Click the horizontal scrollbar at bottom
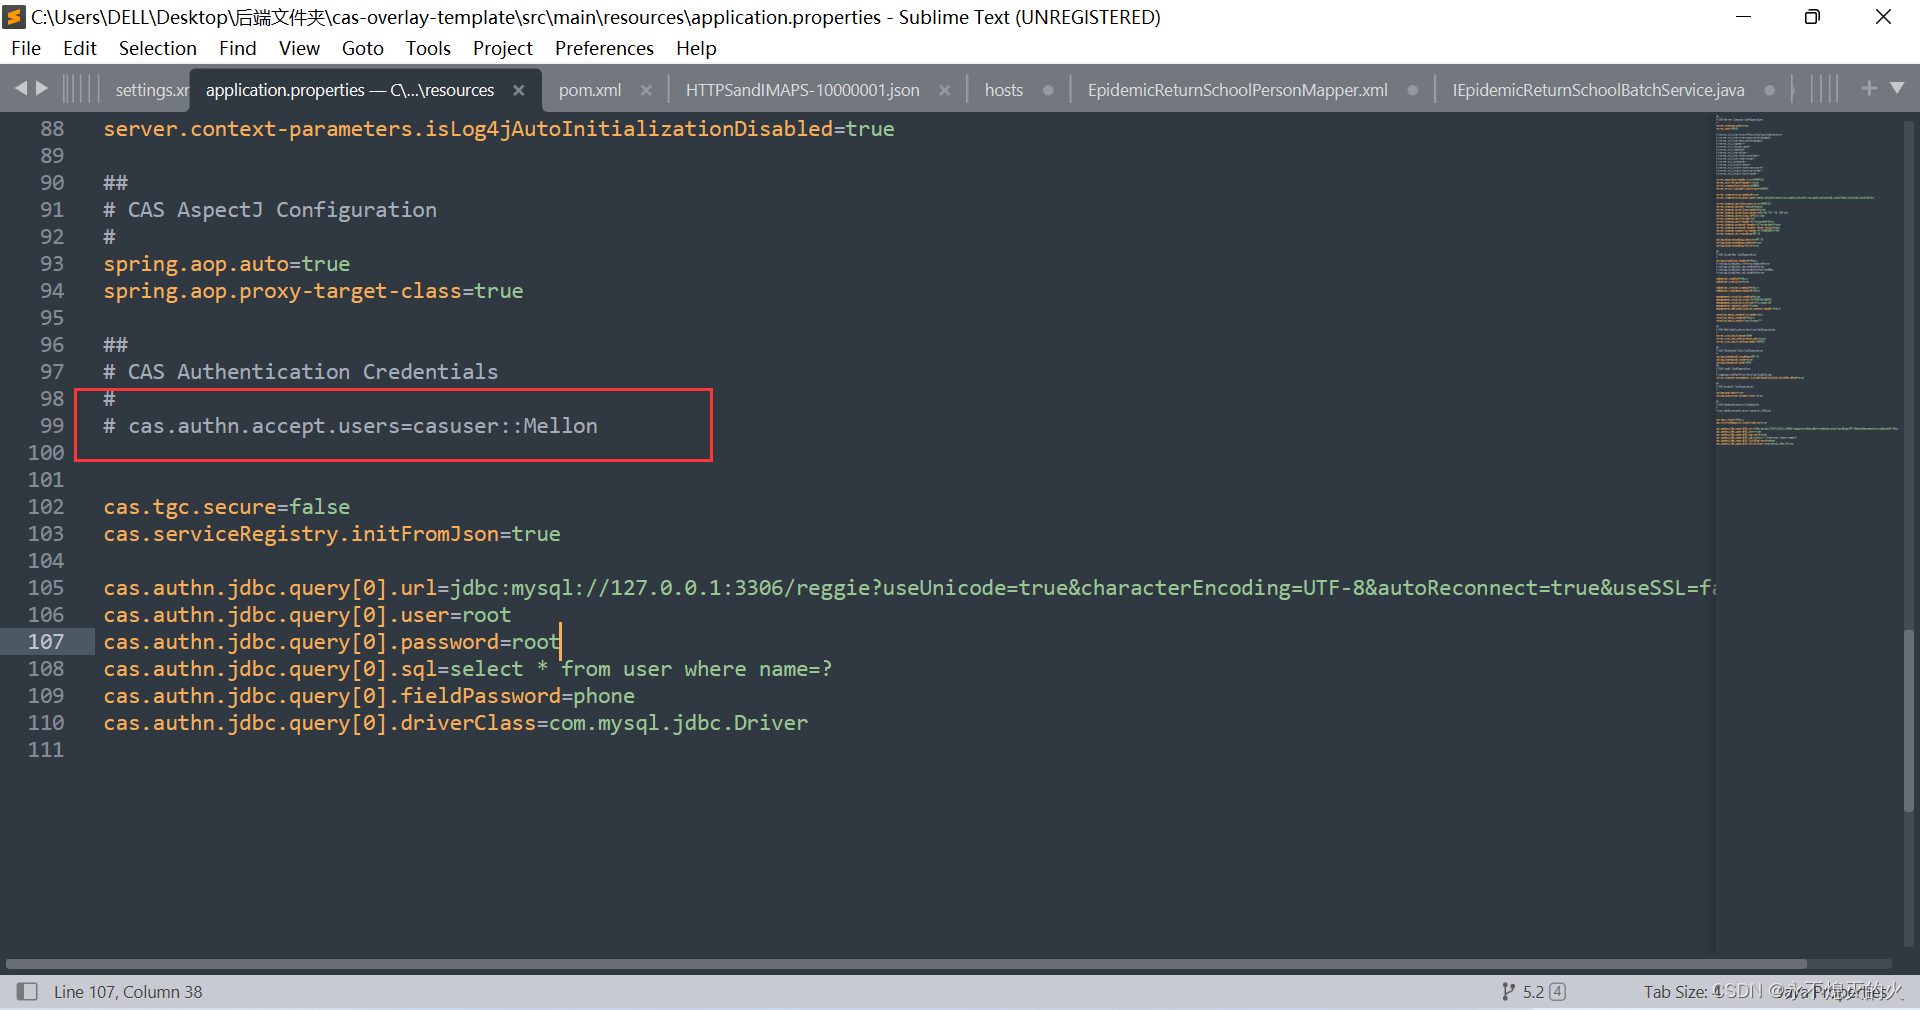Image resolution: width=1920 pixels, height=1010 pixels. click(905, 964)
